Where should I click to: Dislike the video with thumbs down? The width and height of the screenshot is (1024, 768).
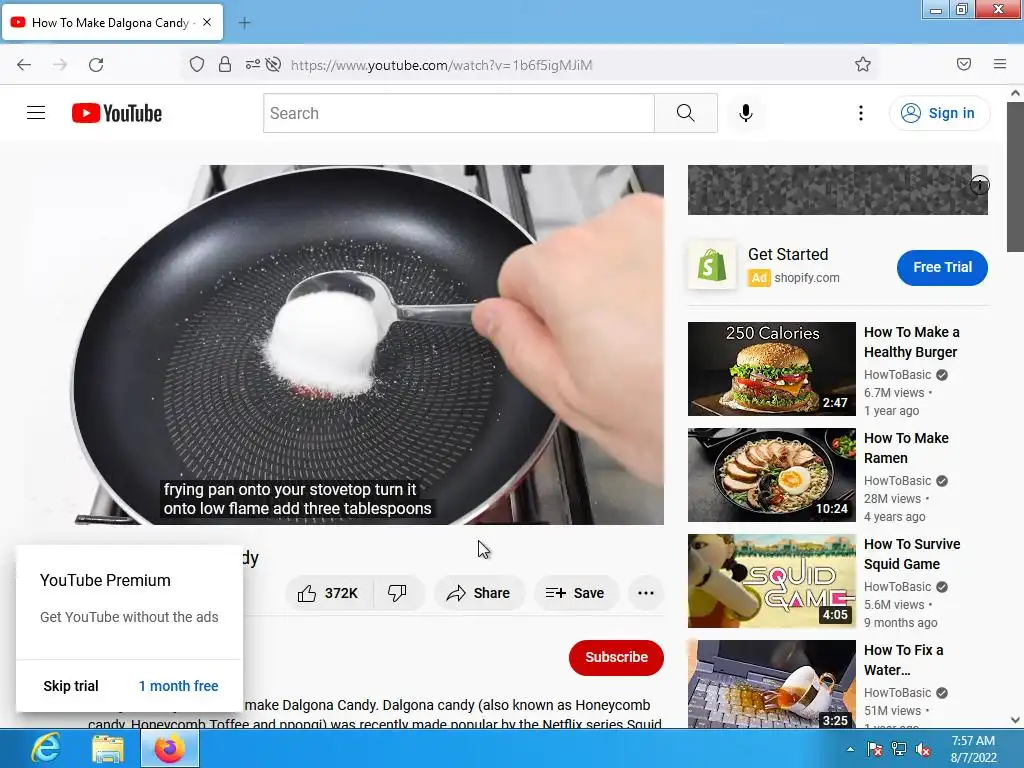[397, 593]
